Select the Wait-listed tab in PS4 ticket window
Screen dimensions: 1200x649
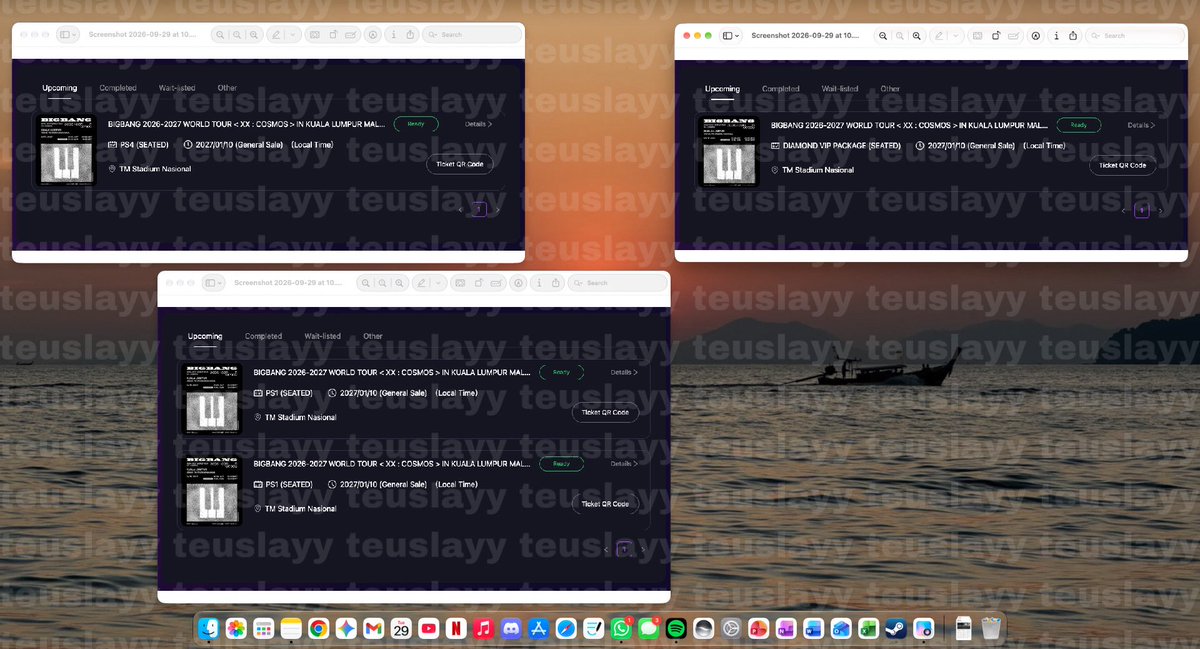(177, 88)
